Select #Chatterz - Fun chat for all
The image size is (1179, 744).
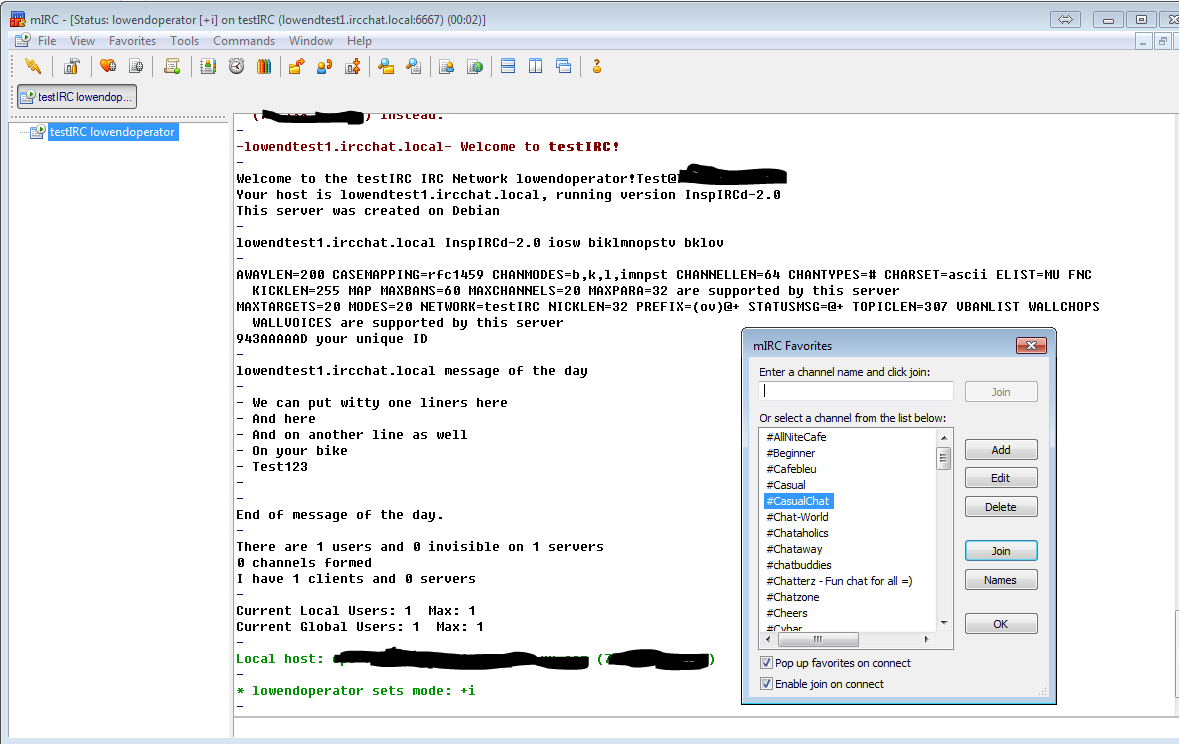(x=839, y=581)
